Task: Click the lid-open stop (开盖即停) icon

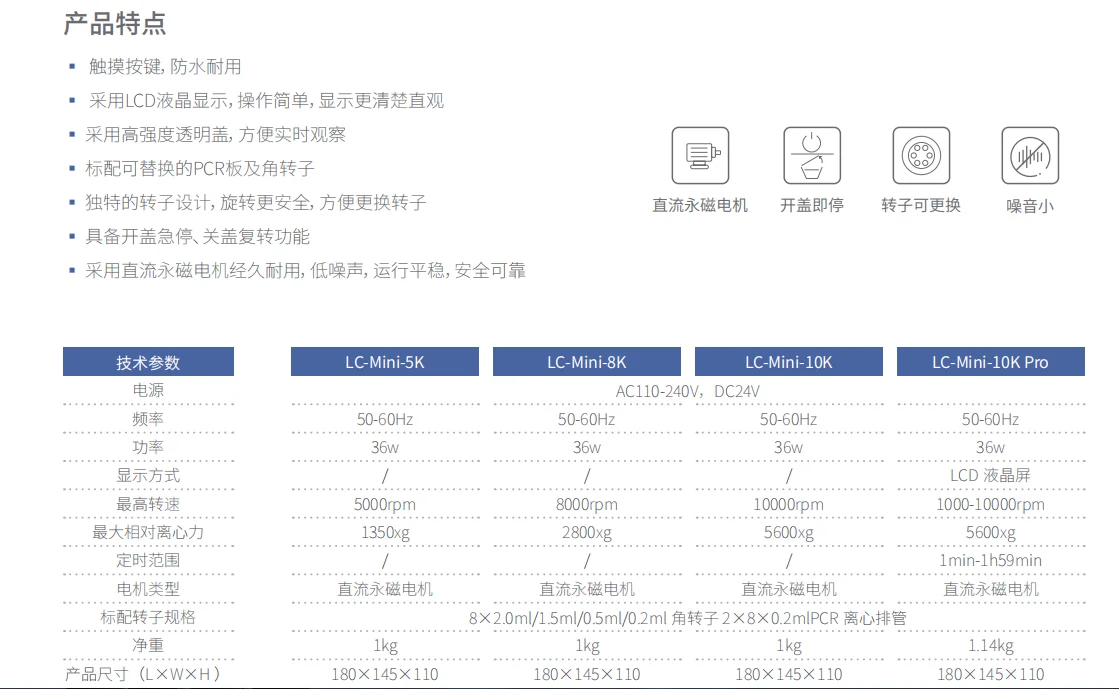Action: click(811, 156)
